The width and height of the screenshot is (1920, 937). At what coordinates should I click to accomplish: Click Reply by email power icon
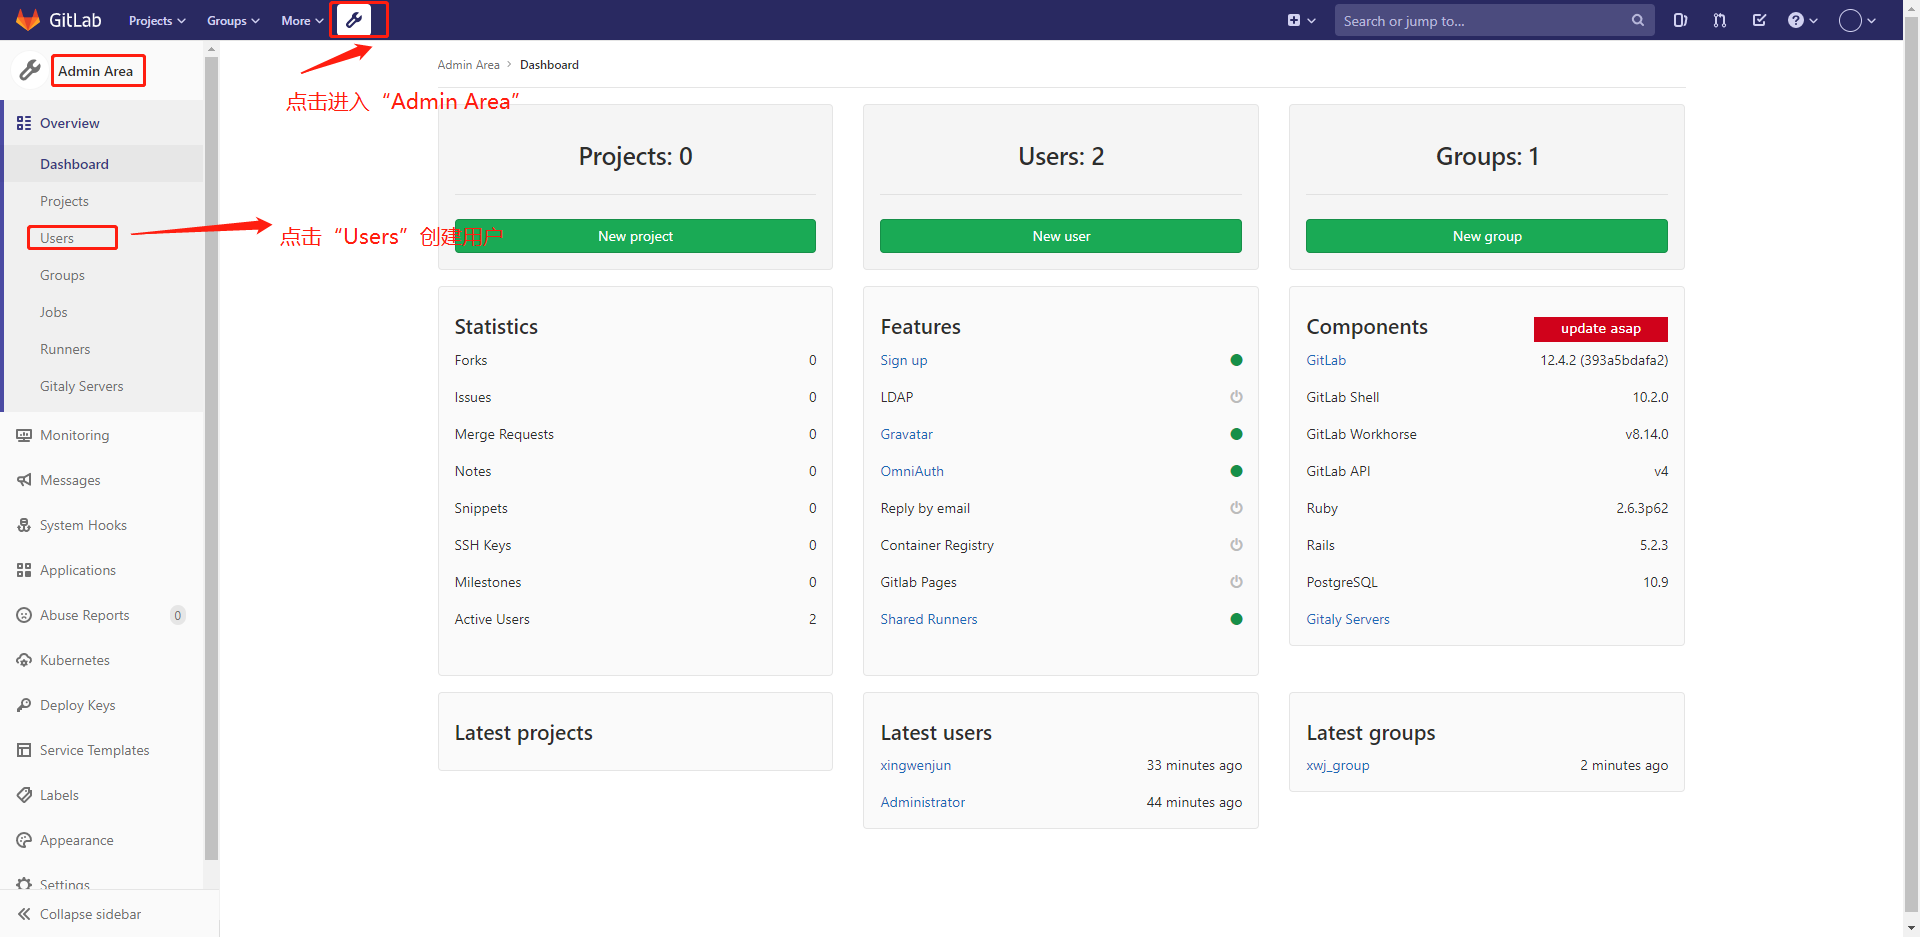tap(1236, 508)
